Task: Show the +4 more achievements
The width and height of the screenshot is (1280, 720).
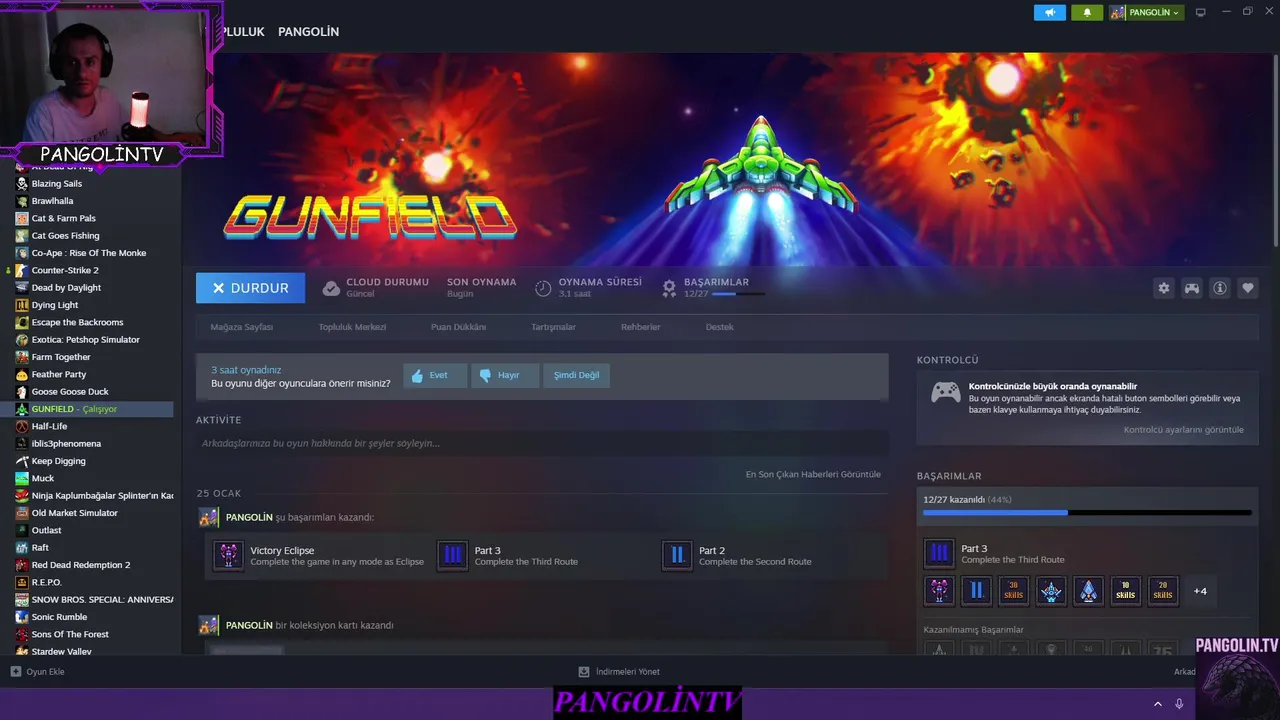Action: click(x=1200, y=591)
